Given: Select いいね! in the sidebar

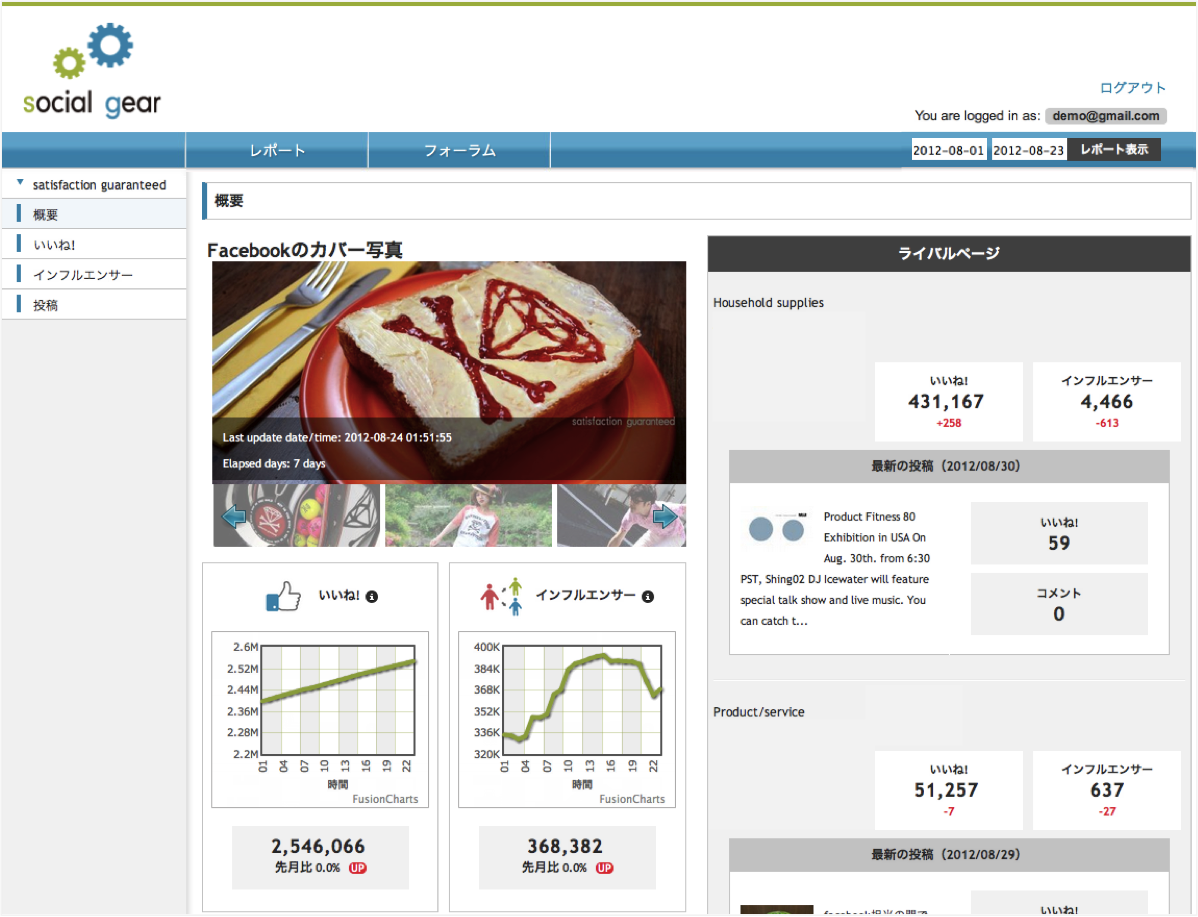Looking at the screenshot, I should tap(93, 245).
